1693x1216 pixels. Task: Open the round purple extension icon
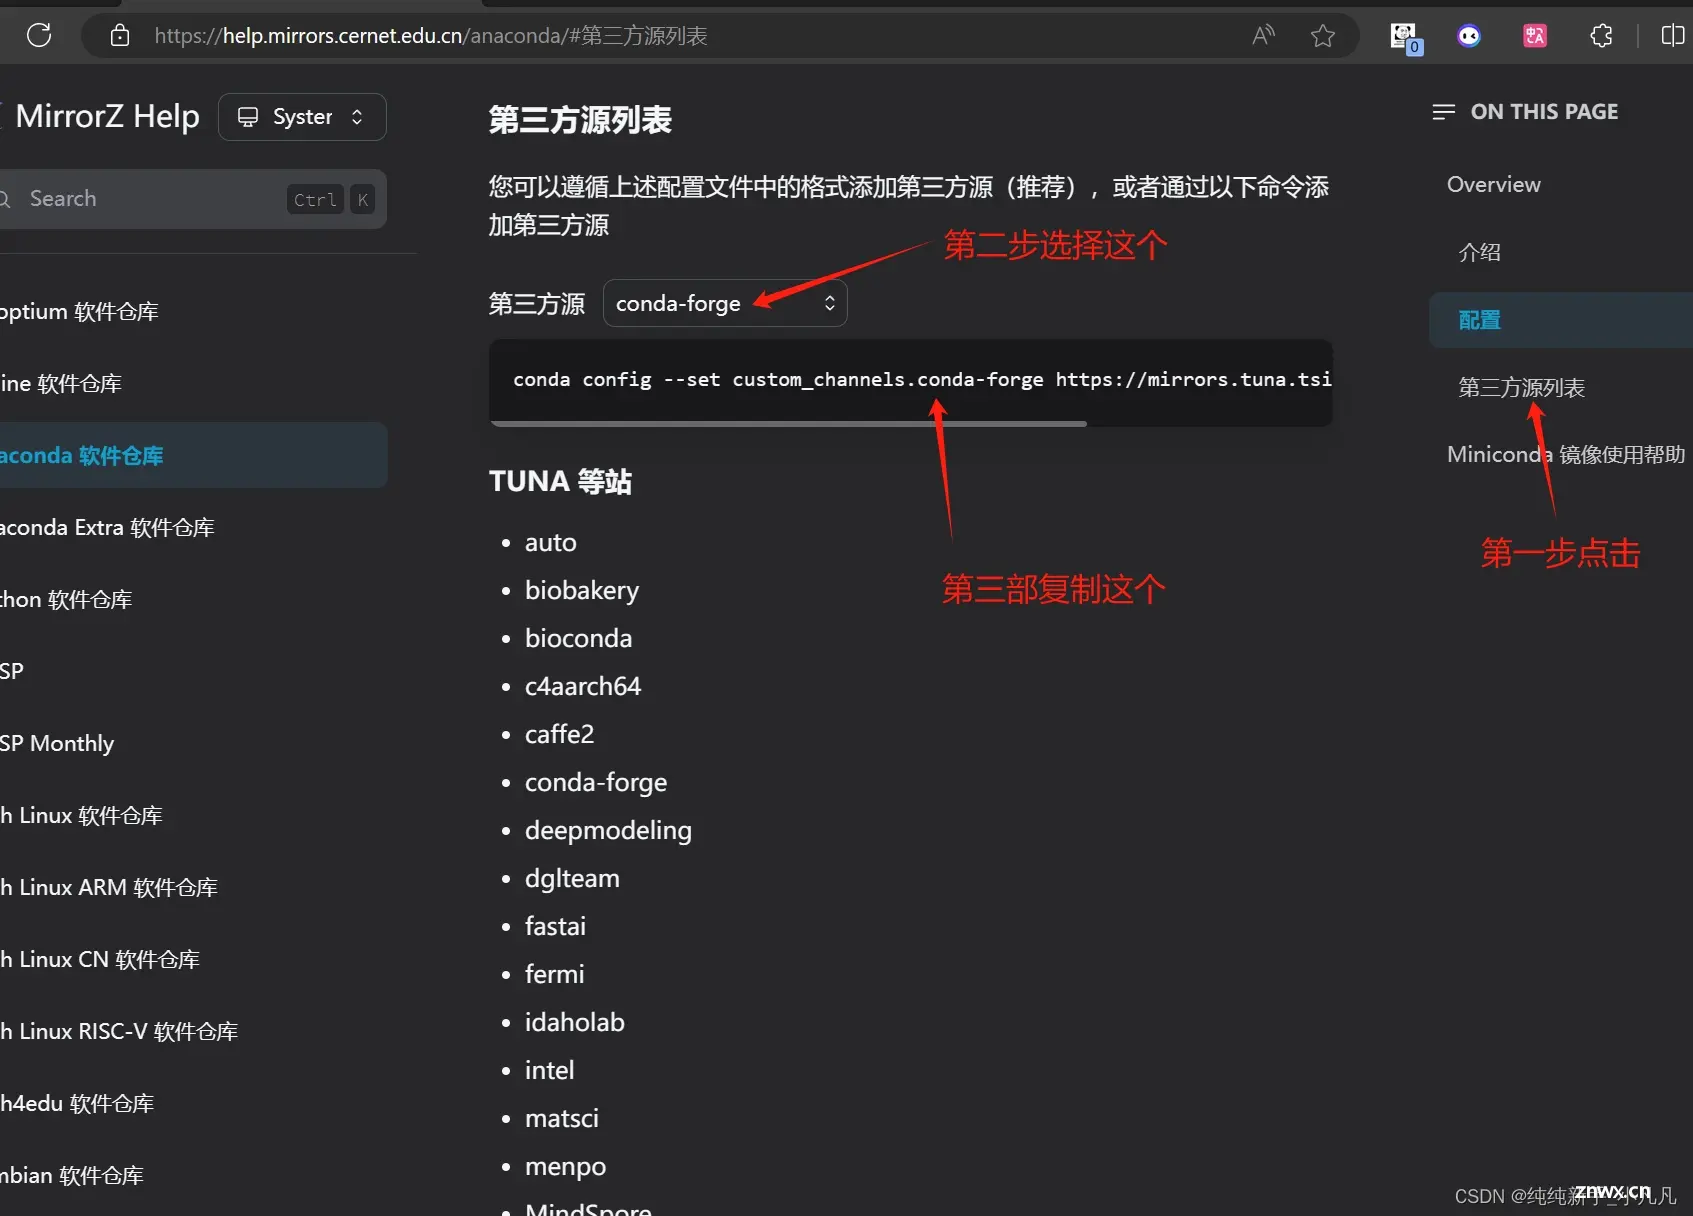pyautogui.click(x=1469, y=36)
